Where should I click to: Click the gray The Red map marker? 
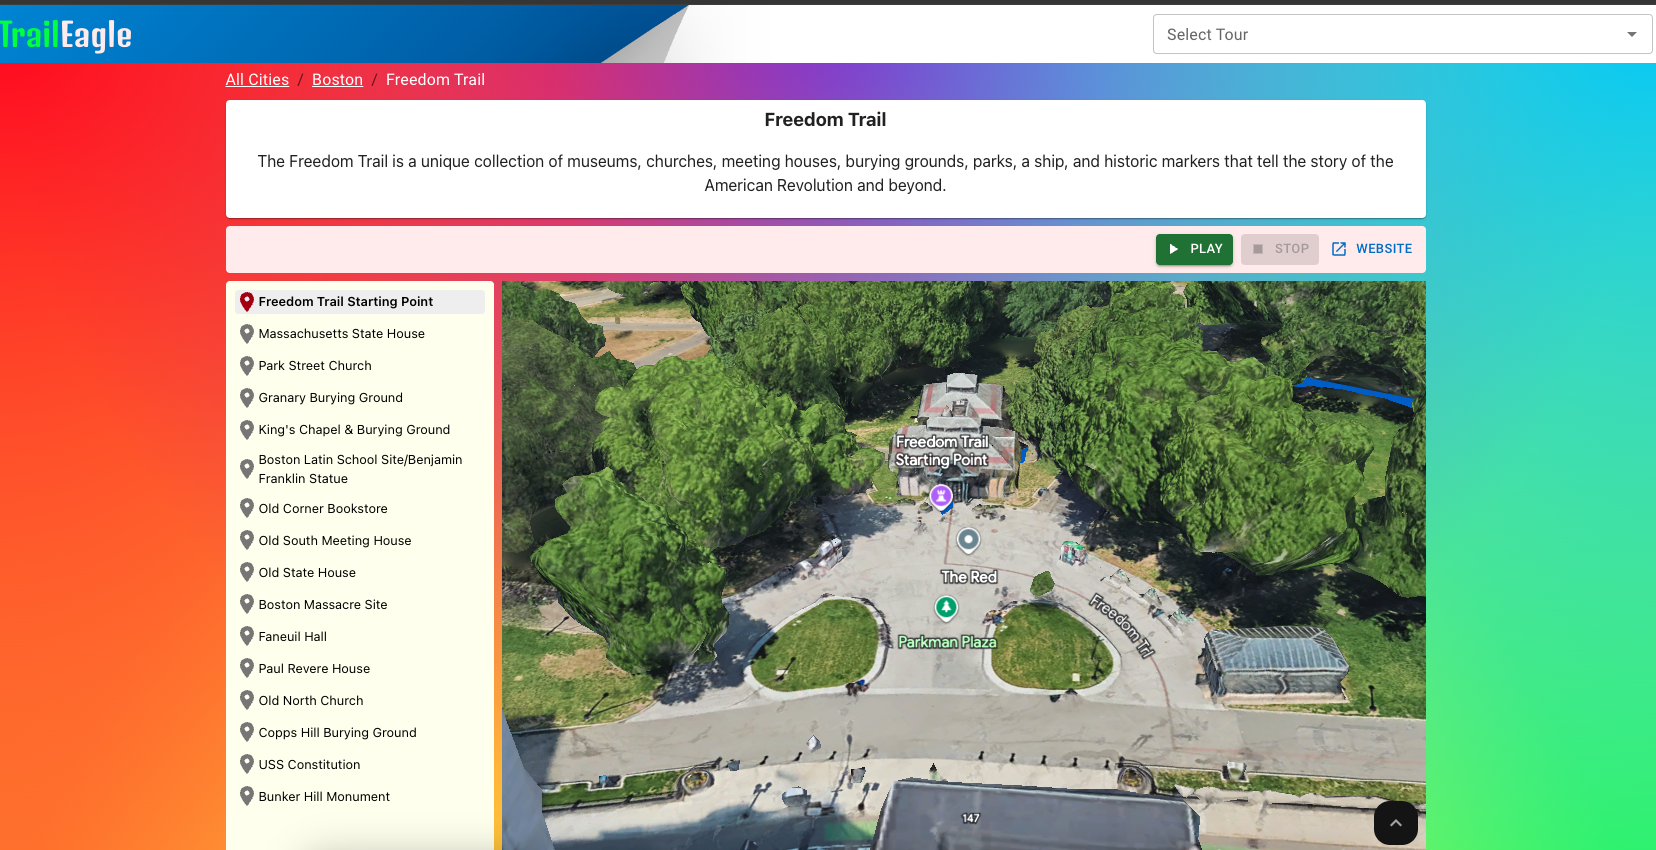coord(968,541)
